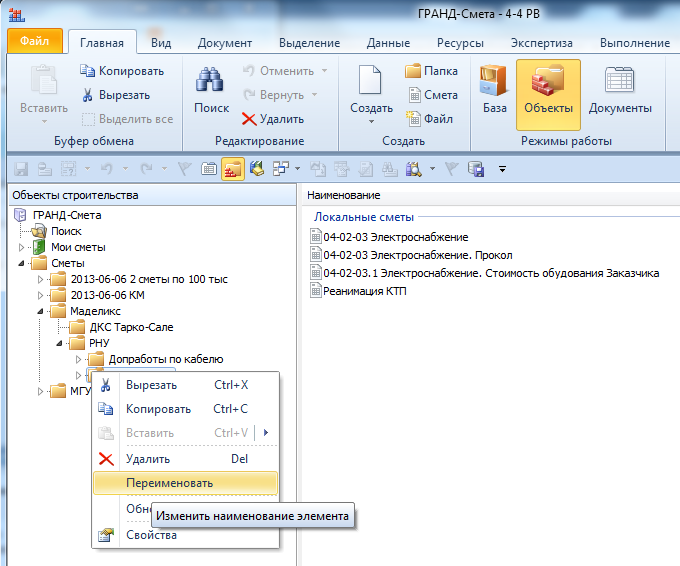
Task: Switch to Вид ribbon tab
Action: 161,43
